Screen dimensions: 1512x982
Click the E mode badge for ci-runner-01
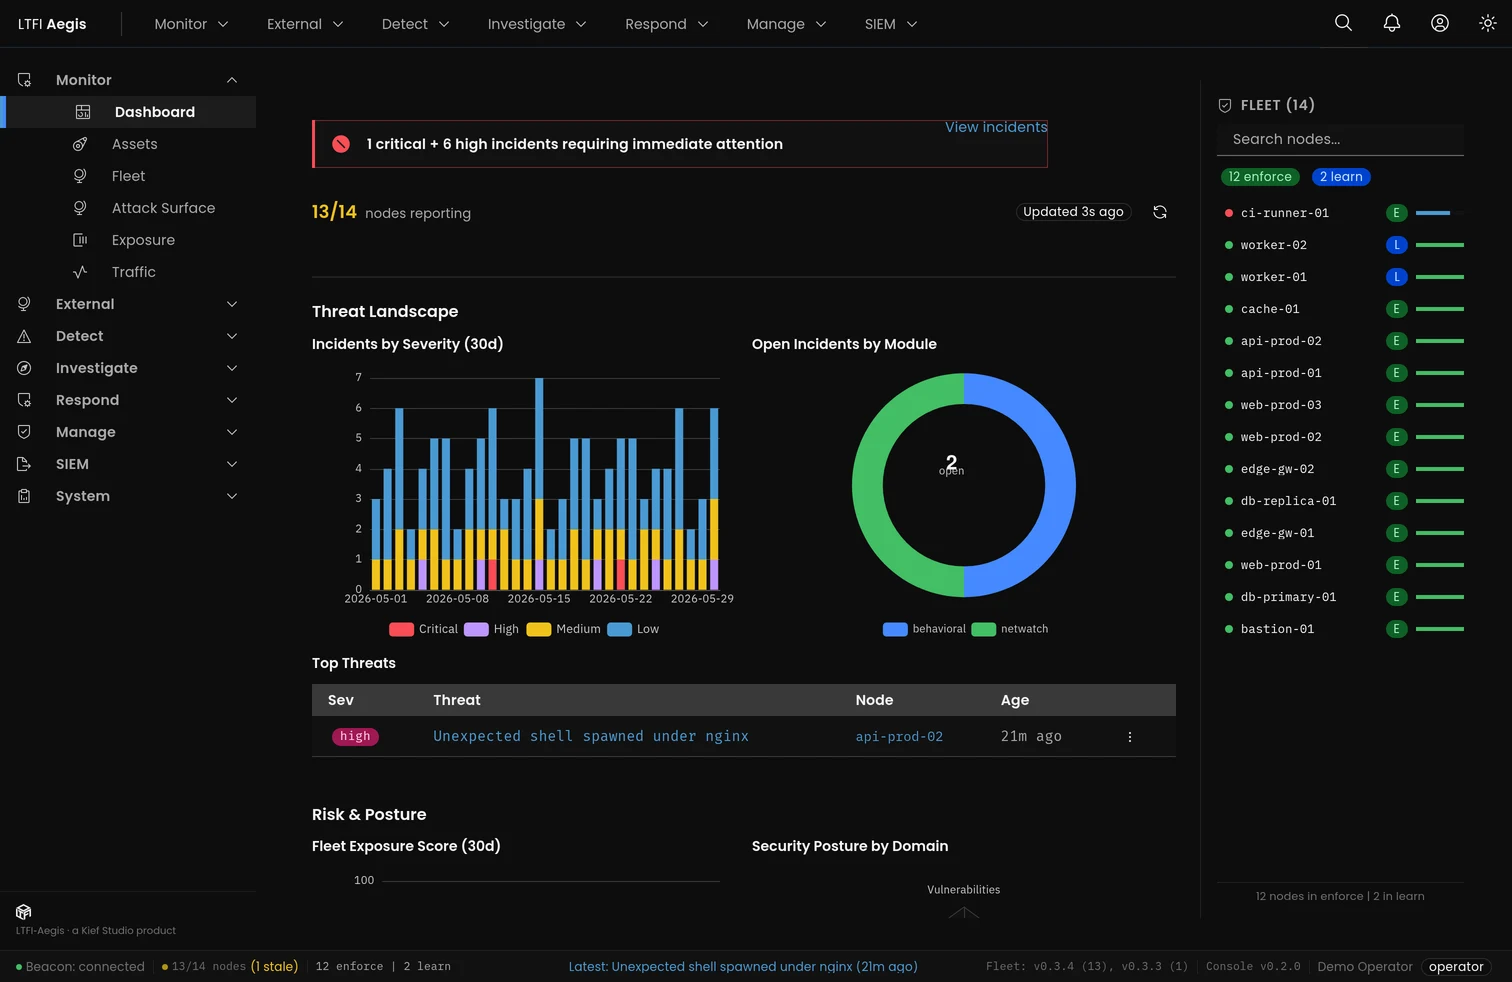point(1397,213)
